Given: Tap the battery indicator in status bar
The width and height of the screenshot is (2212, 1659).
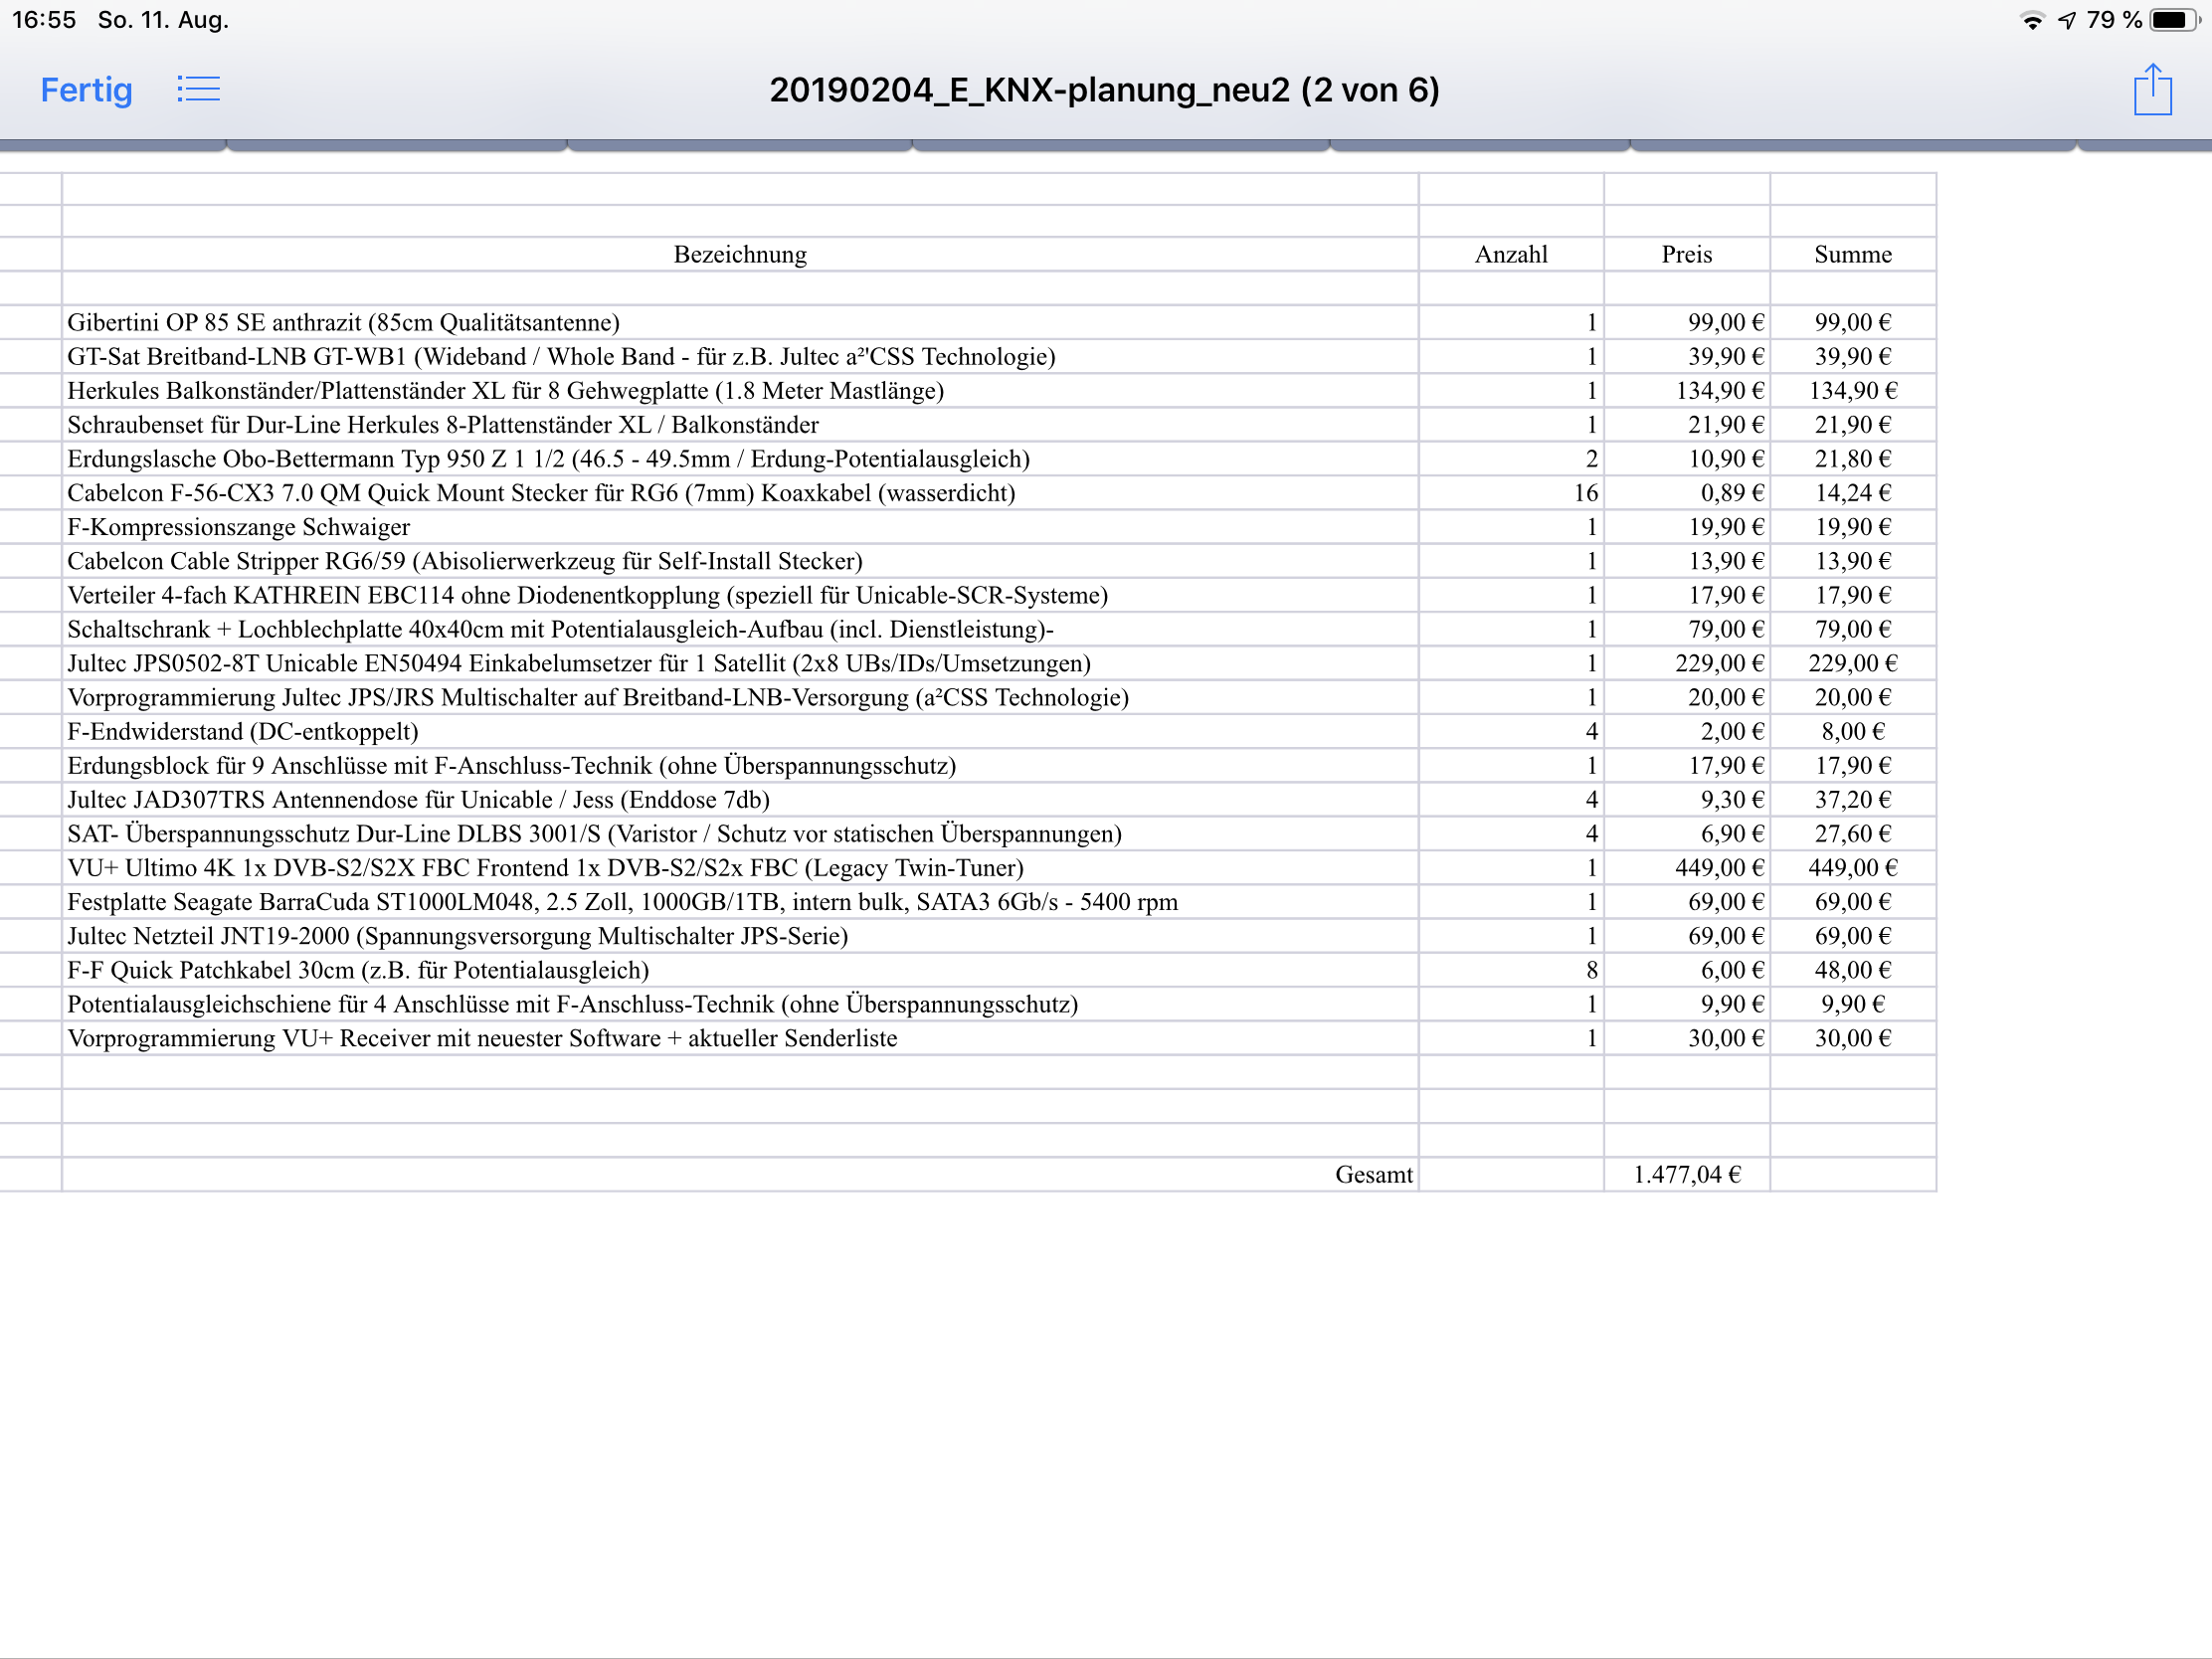Looking at the screenshot, I should [2175, 20].
